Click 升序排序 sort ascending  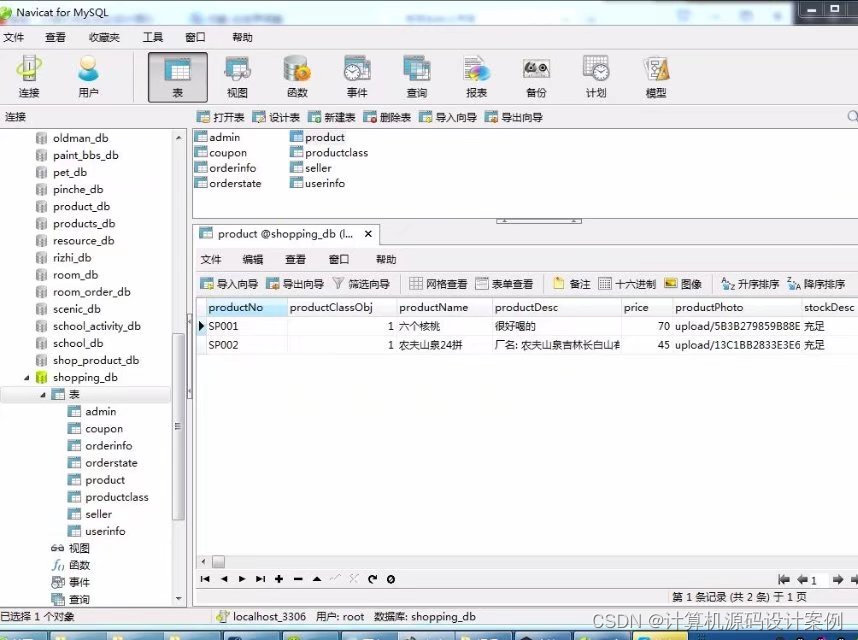750,284
